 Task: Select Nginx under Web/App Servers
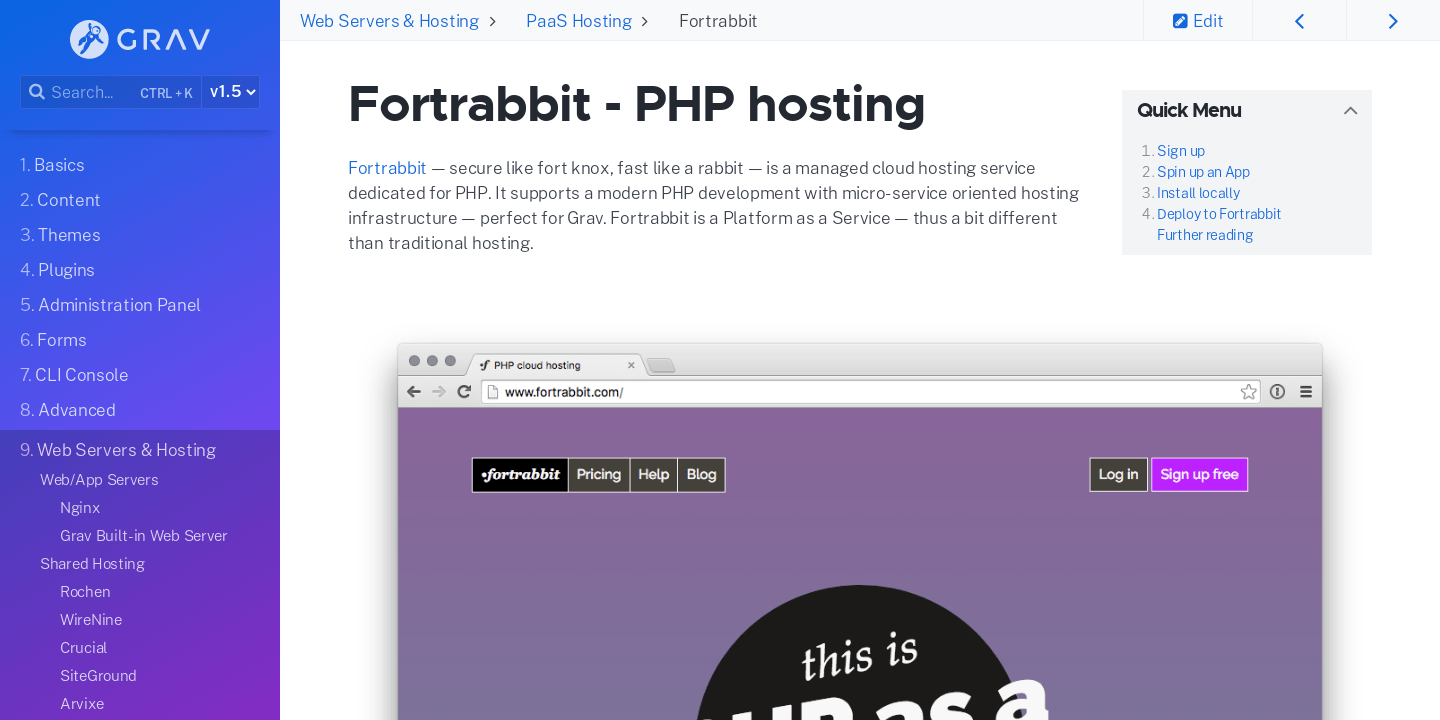click(x=80, y=507)
